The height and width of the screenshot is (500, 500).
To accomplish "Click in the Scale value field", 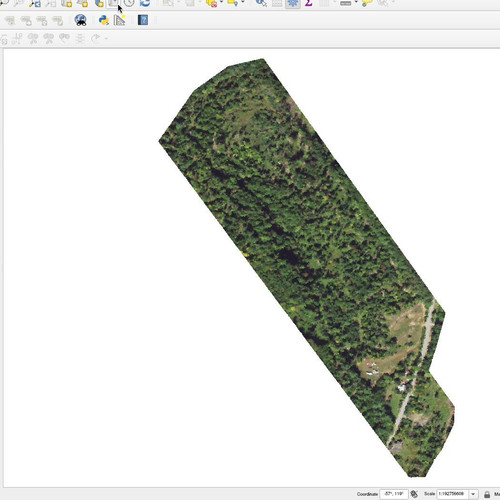I will click(453, 494).
